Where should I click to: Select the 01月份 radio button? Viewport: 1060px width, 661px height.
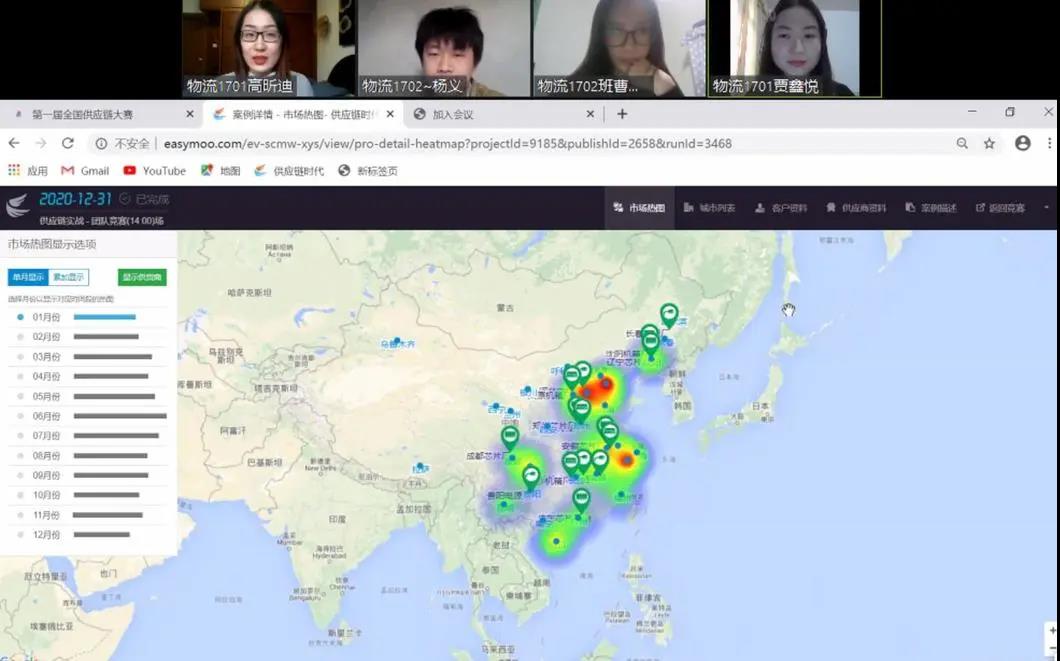click(x=20, y=317)
